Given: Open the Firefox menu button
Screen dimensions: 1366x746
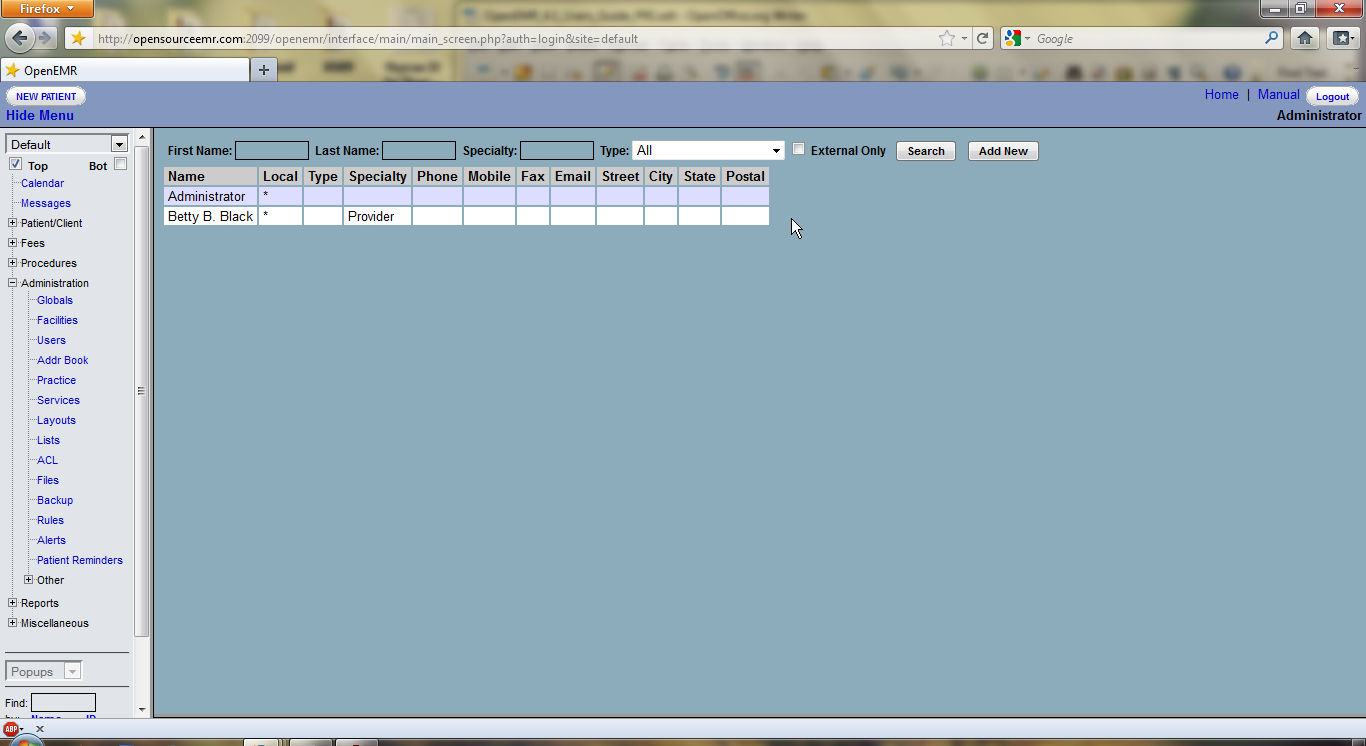Looking at the screenshot, I should click(47, 9).
